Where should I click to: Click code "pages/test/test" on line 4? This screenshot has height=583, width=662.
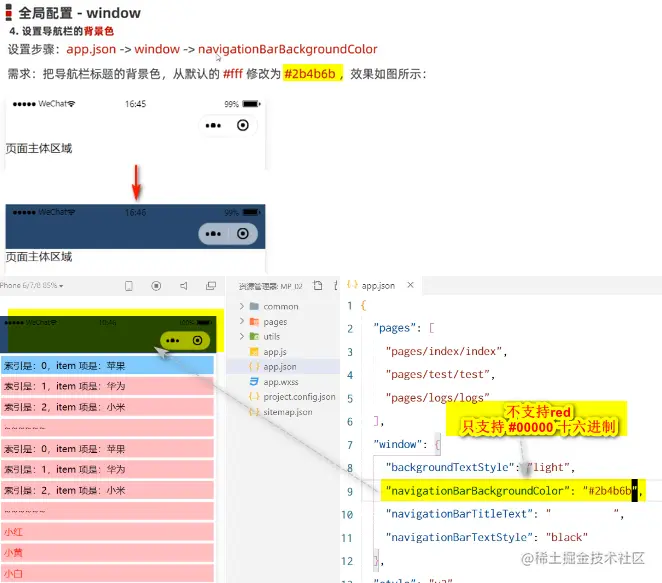coord(438,374)
